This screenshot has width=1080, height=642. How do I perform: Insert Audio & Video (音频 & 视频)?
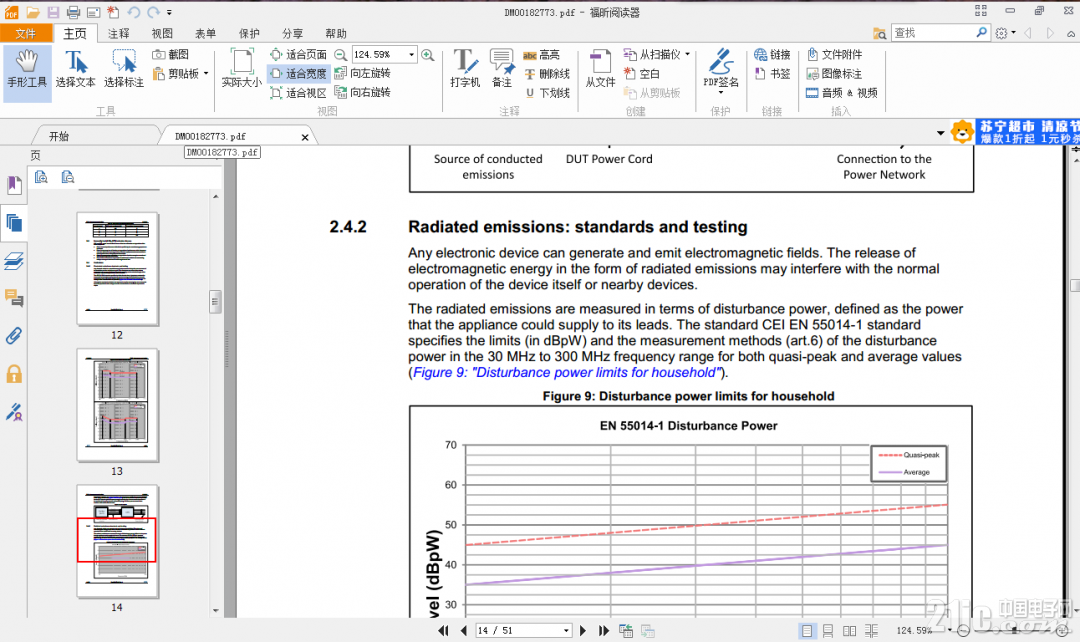tap(842, 92)
